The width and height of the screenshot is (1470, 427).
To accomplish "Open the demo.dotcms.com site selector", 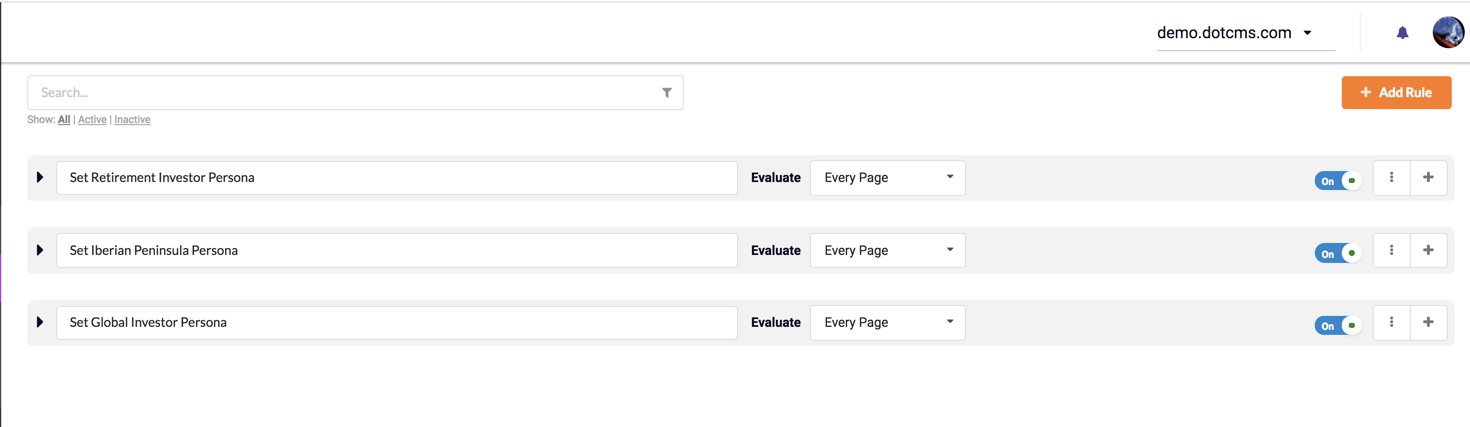I will pyautogui.click(x=1235, y=33).
